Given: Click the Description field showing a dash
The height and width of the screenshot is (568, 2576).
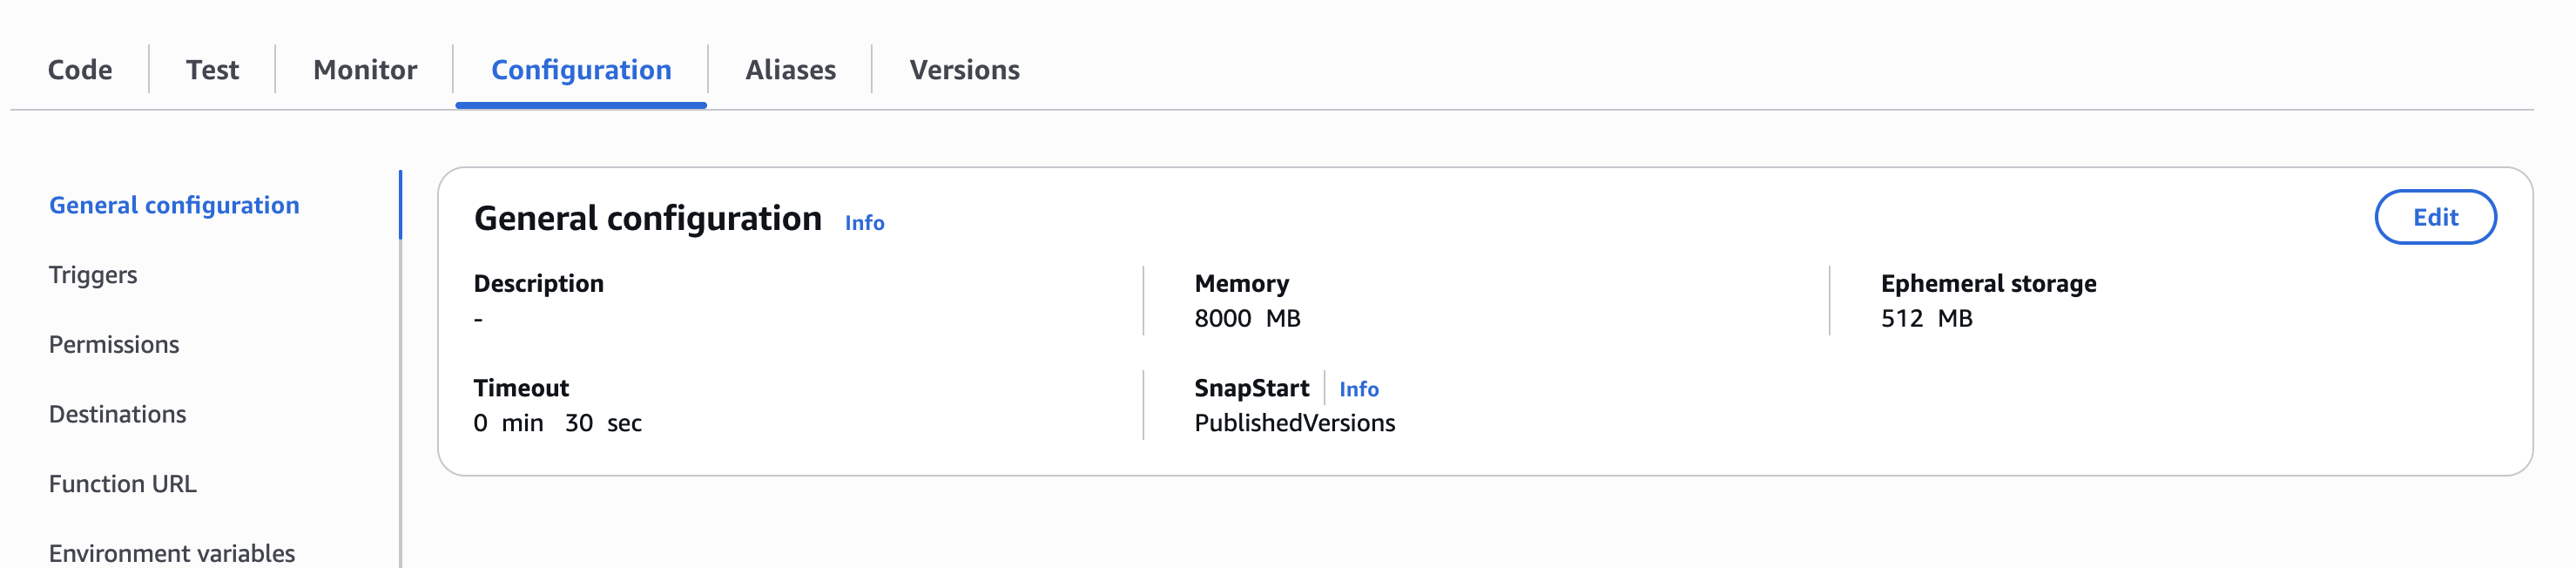Looking at the screenshot, I should pyautogui.click(x=478, y=319).
